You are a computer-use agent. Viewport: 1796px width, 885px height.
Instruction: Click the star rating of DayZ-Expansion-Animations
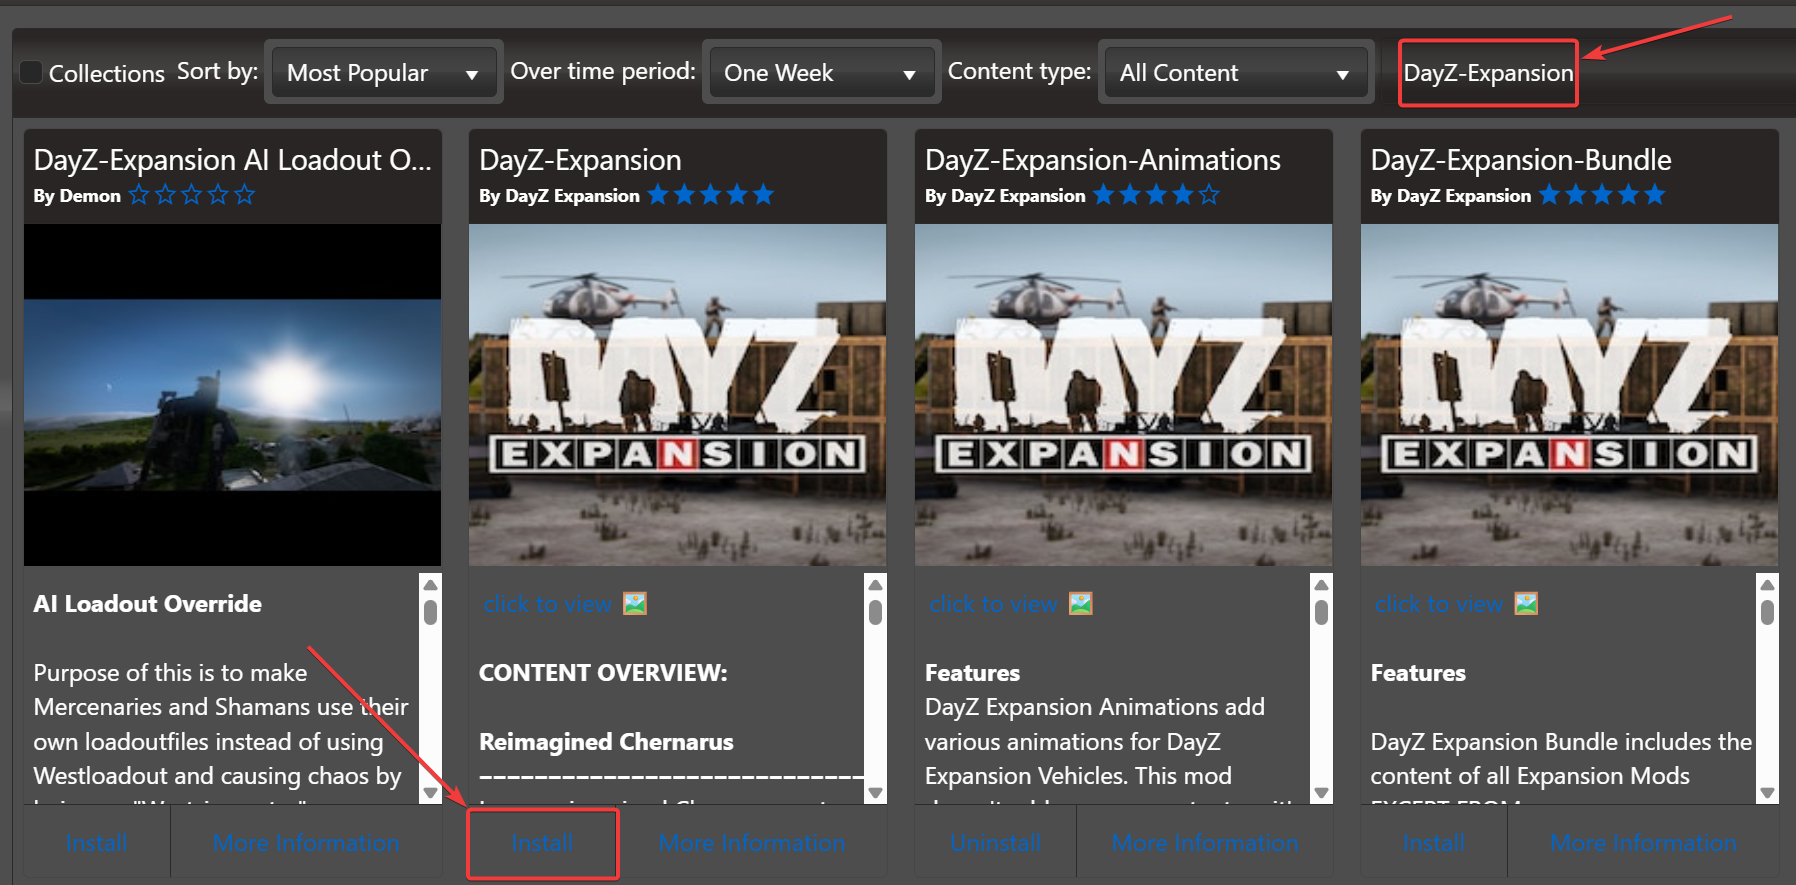[x=1156, y=195]
